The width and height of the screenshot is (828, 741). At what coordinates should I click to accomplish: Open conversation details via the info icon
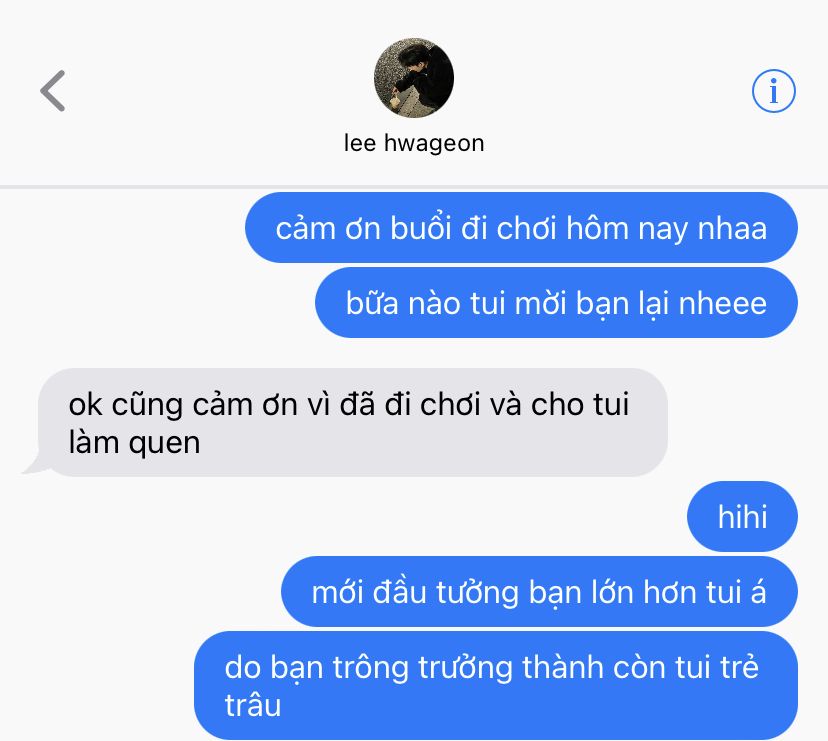pyautogui.click(x=774, y=91)
